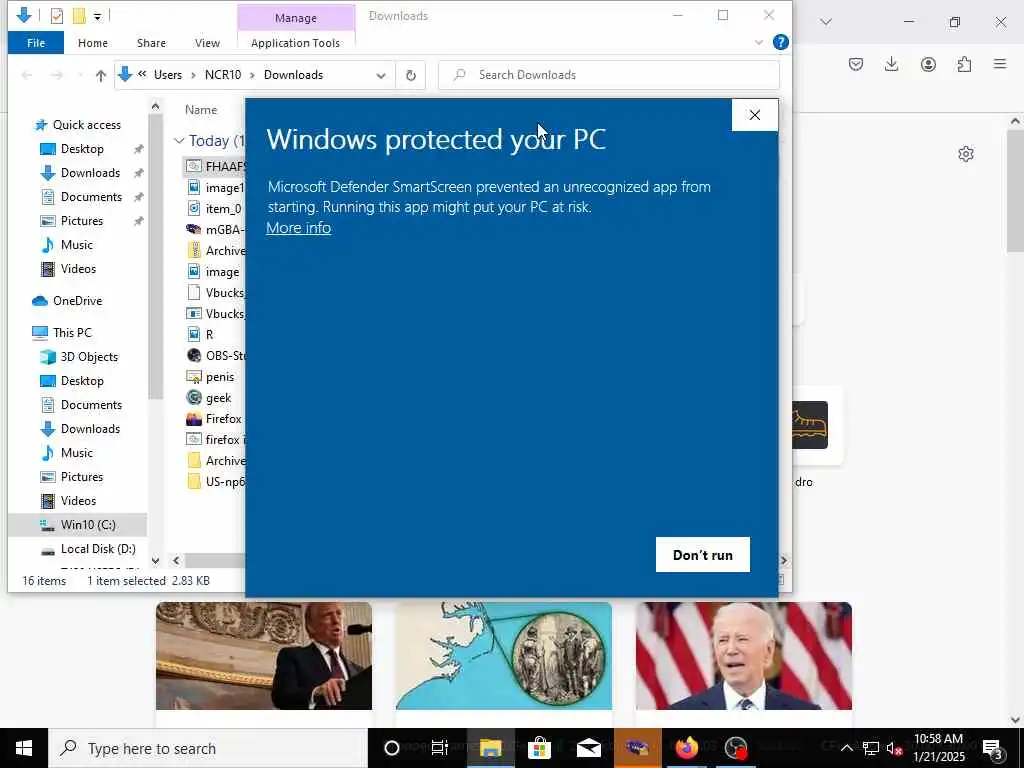
Task: Click Users in the address path
Action: (x=168, y=75)
